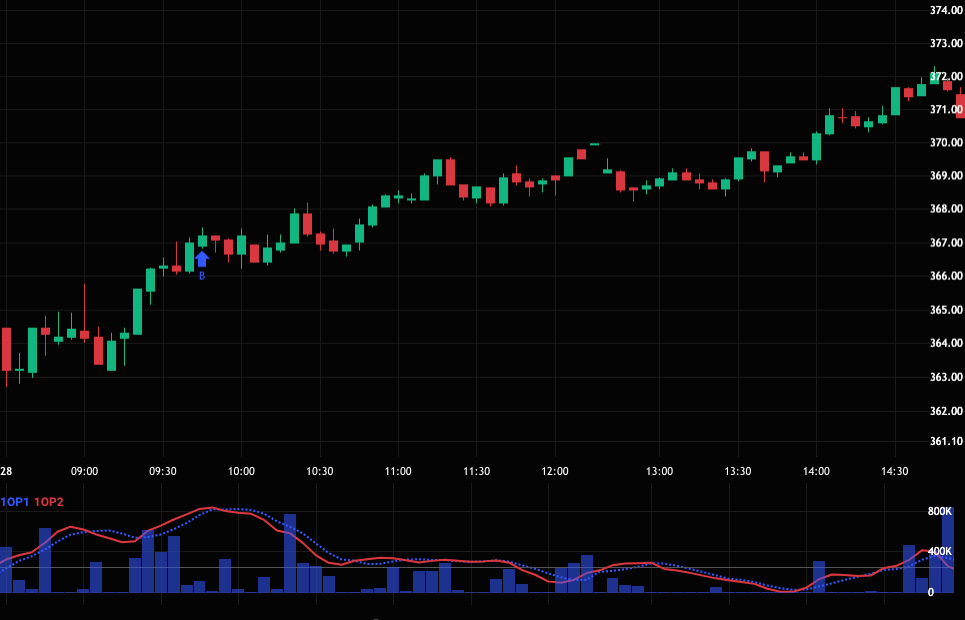Pick the 364.00 price level label
This screenshot has width=965, height=620.
tap(946, 343)
